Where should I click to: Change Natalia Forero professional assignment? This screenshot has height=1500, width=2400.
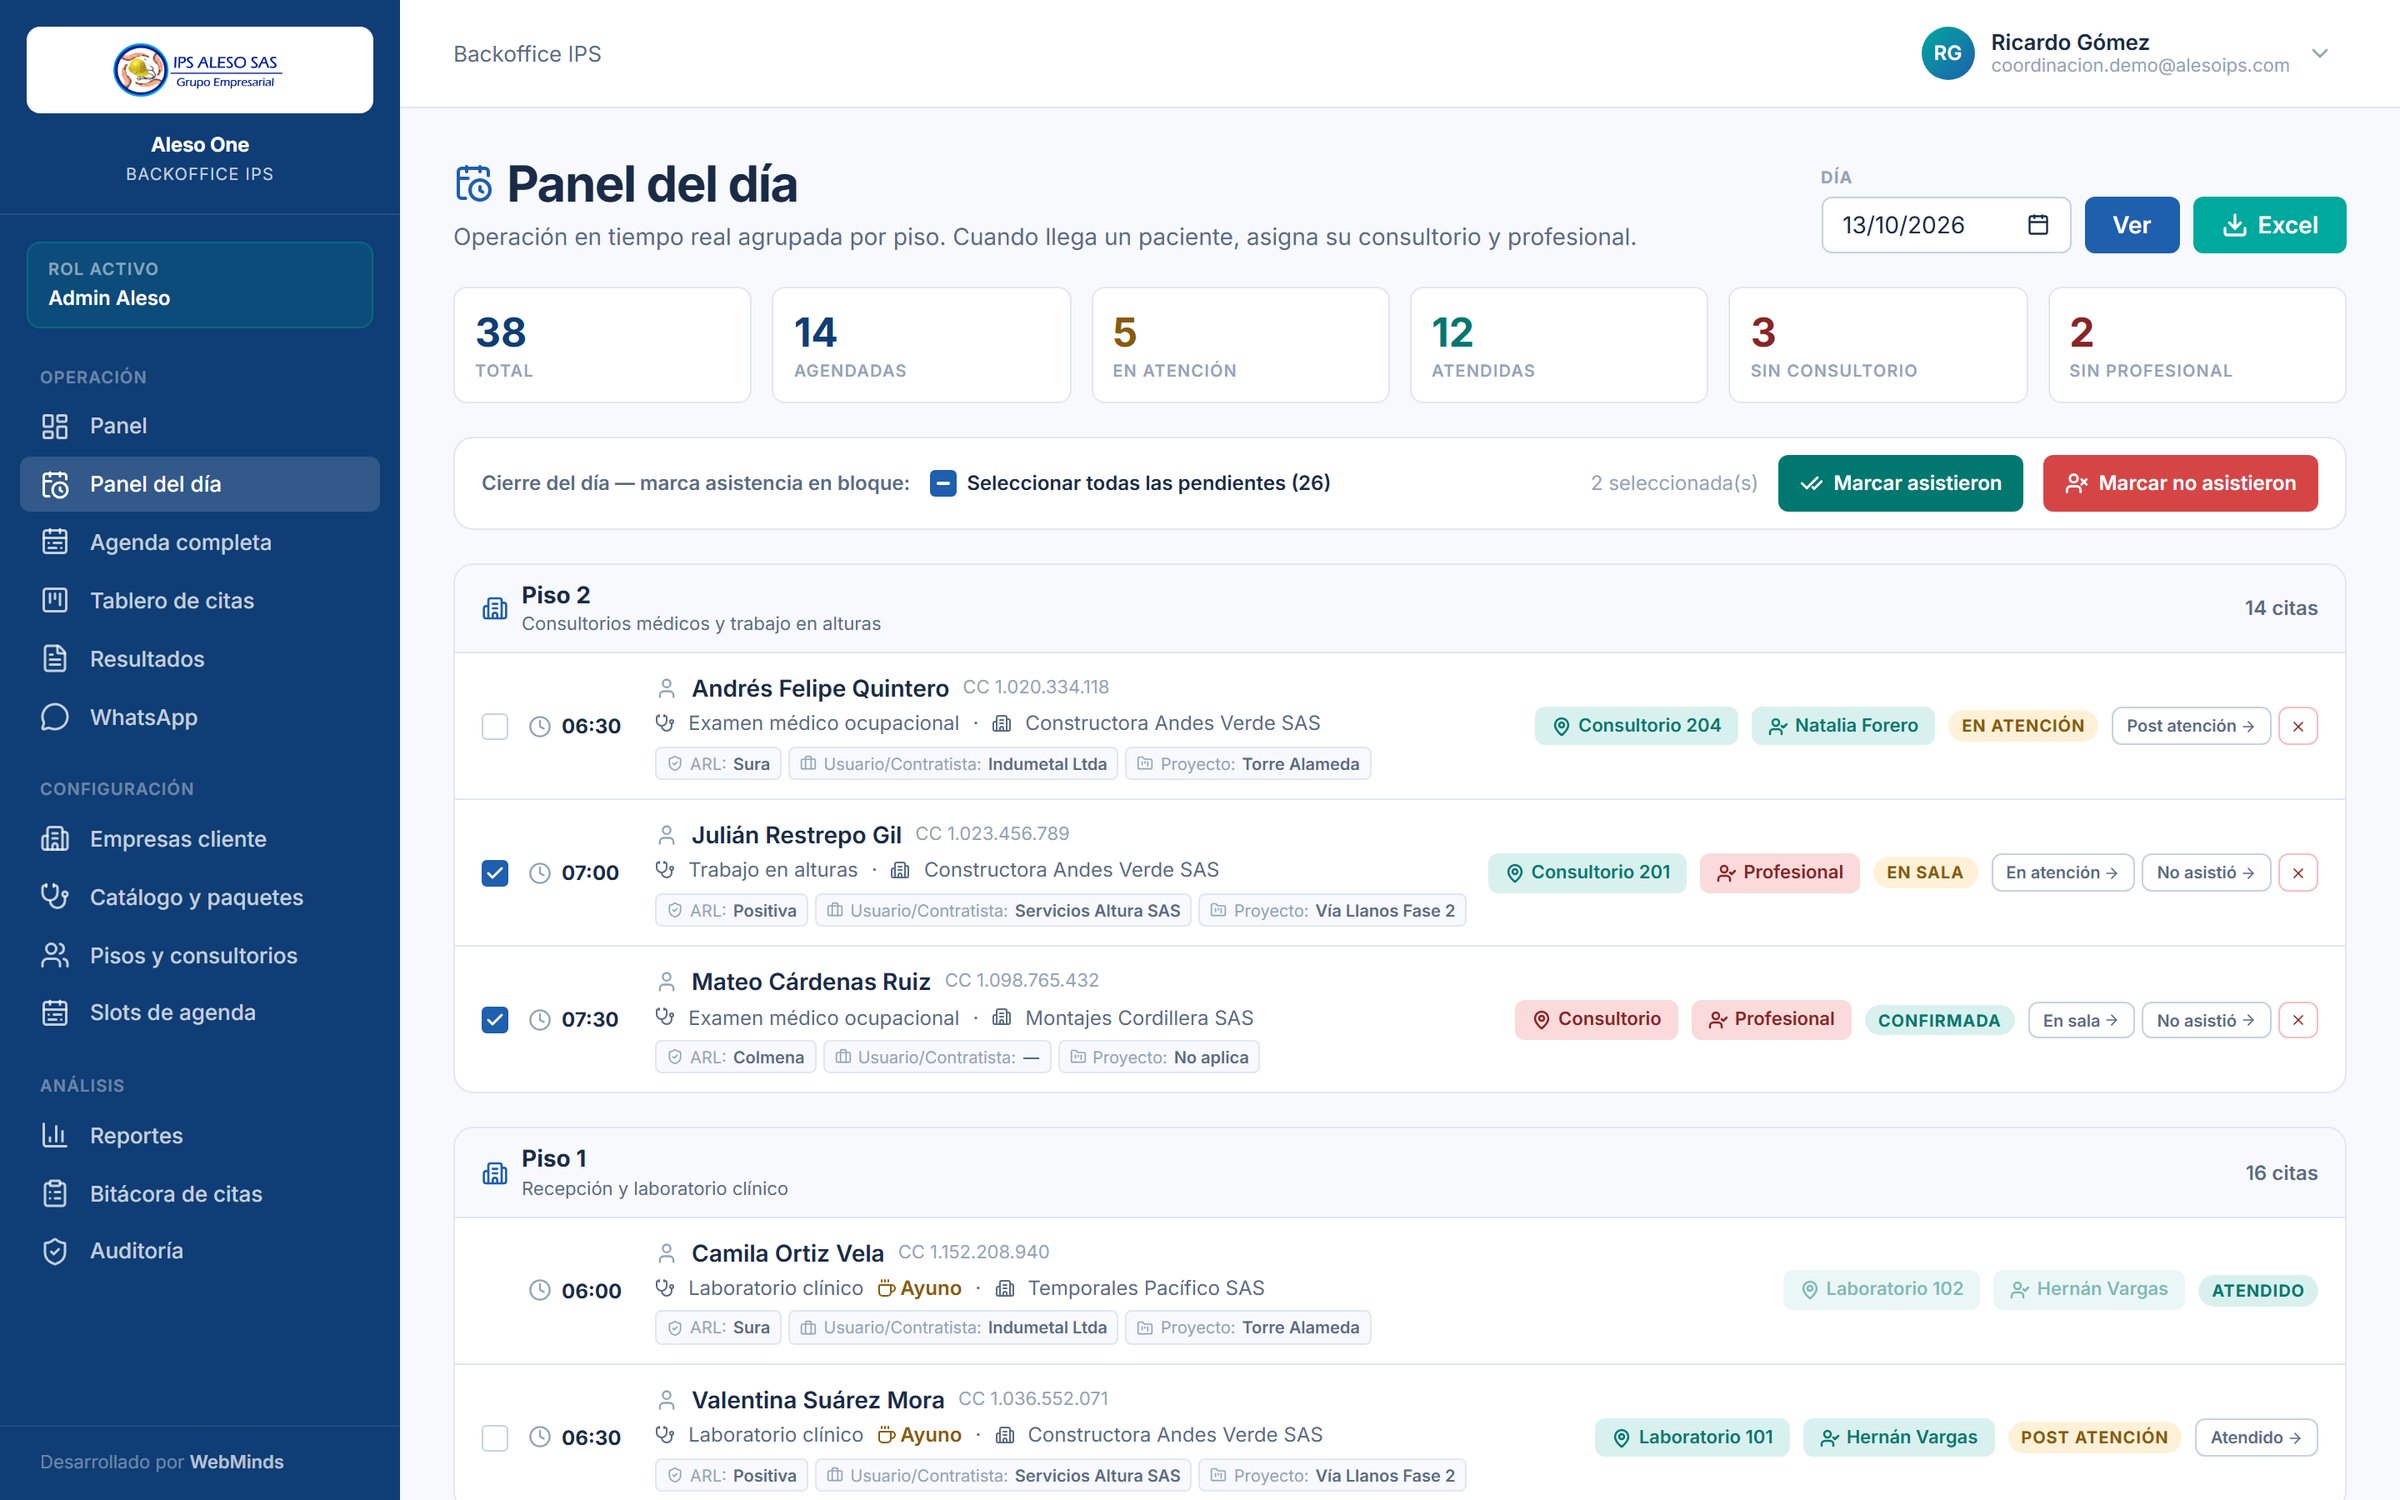[1843, 725]
